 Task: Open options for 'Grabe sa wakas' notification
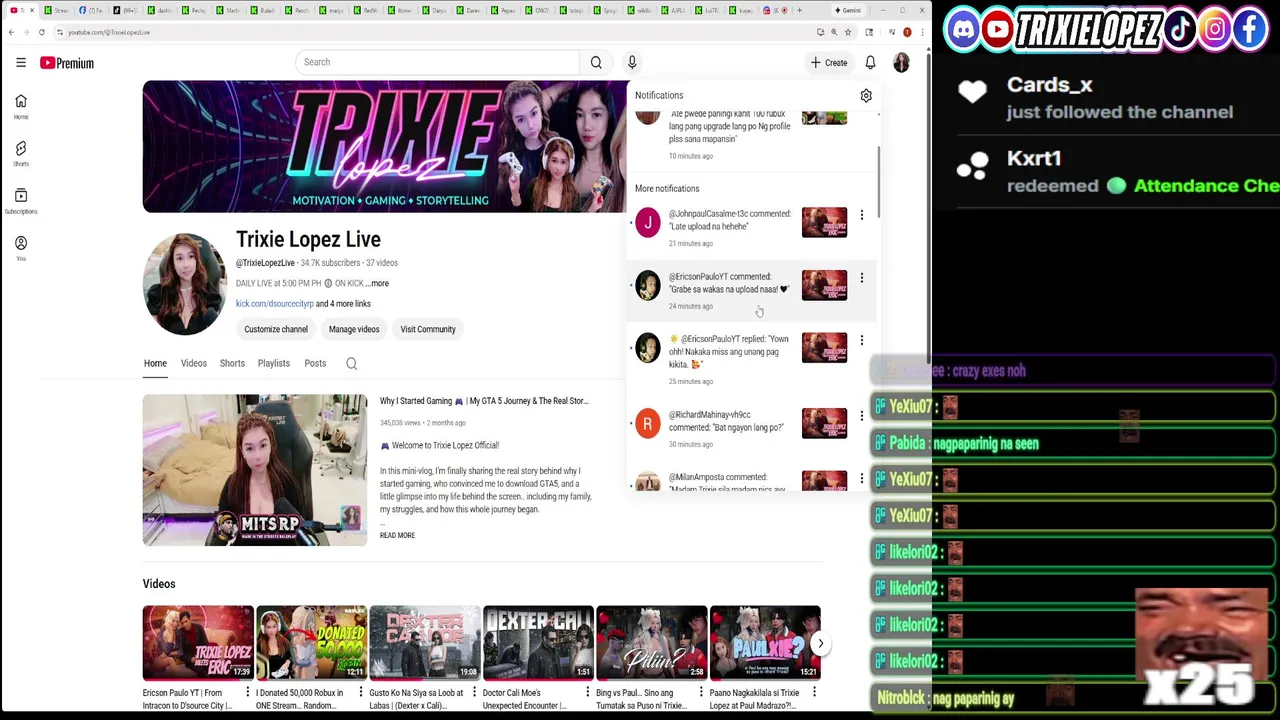[861, 278]
